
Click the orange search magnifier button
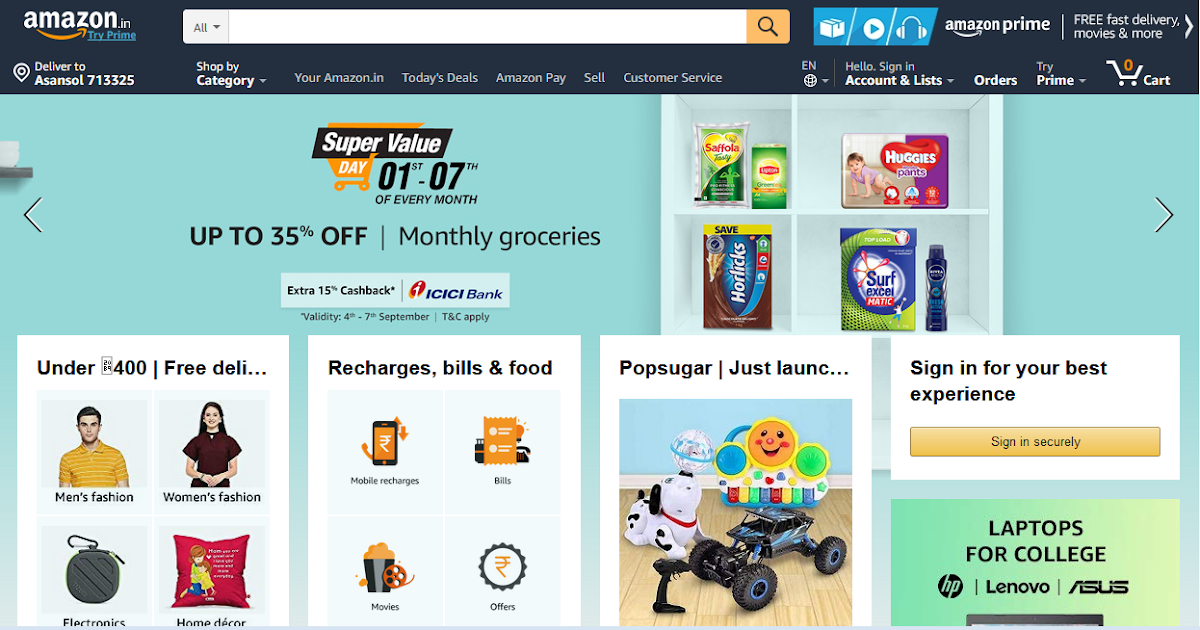(768, 26)
